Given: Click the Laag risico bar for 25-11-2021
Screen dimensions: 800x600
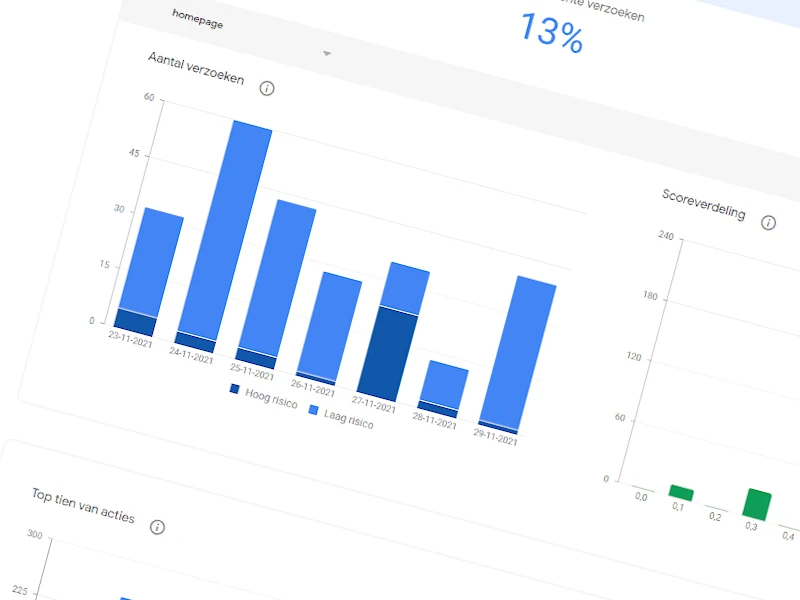Looking at the screenshot, I should [278, 278].
